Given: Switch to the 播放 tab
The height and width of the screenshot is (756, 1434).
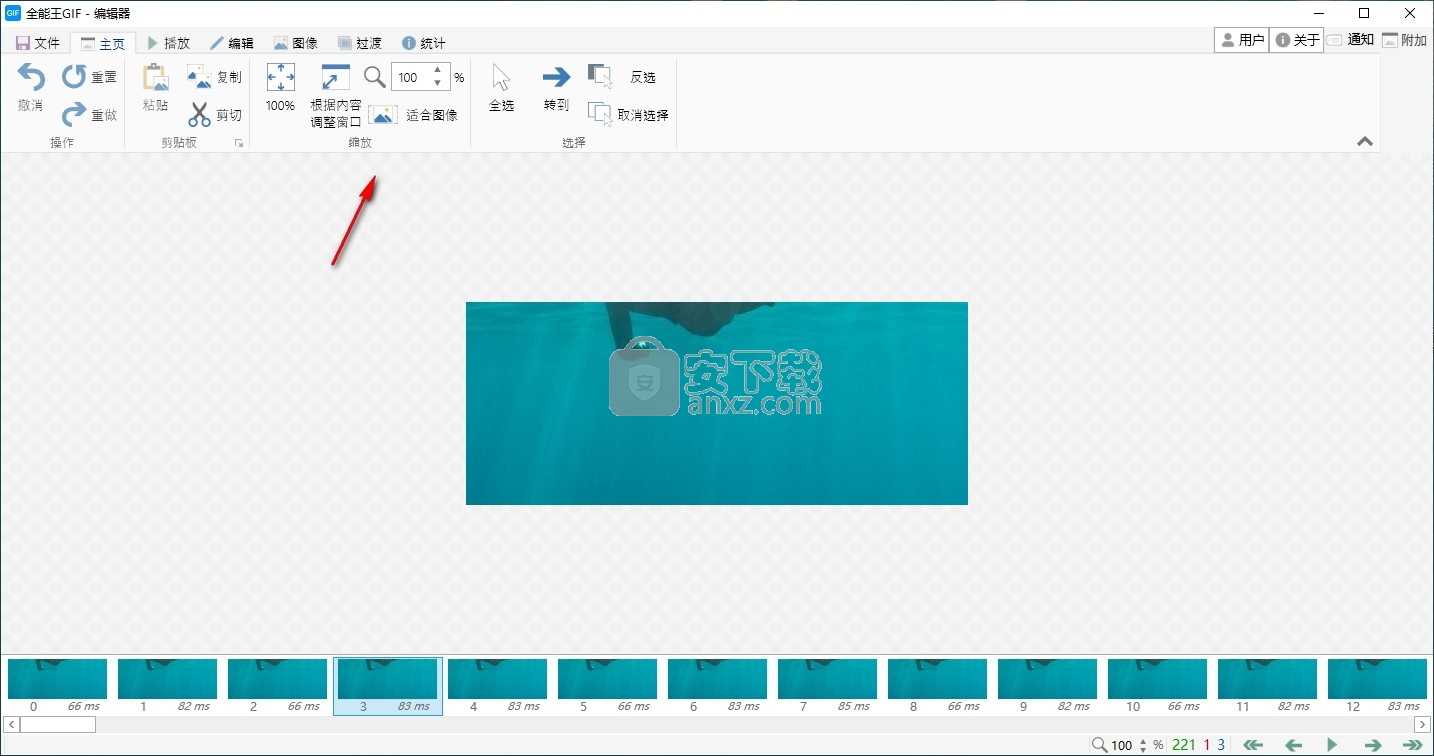Looking at the screenshot, I should (x=168, y=43).
